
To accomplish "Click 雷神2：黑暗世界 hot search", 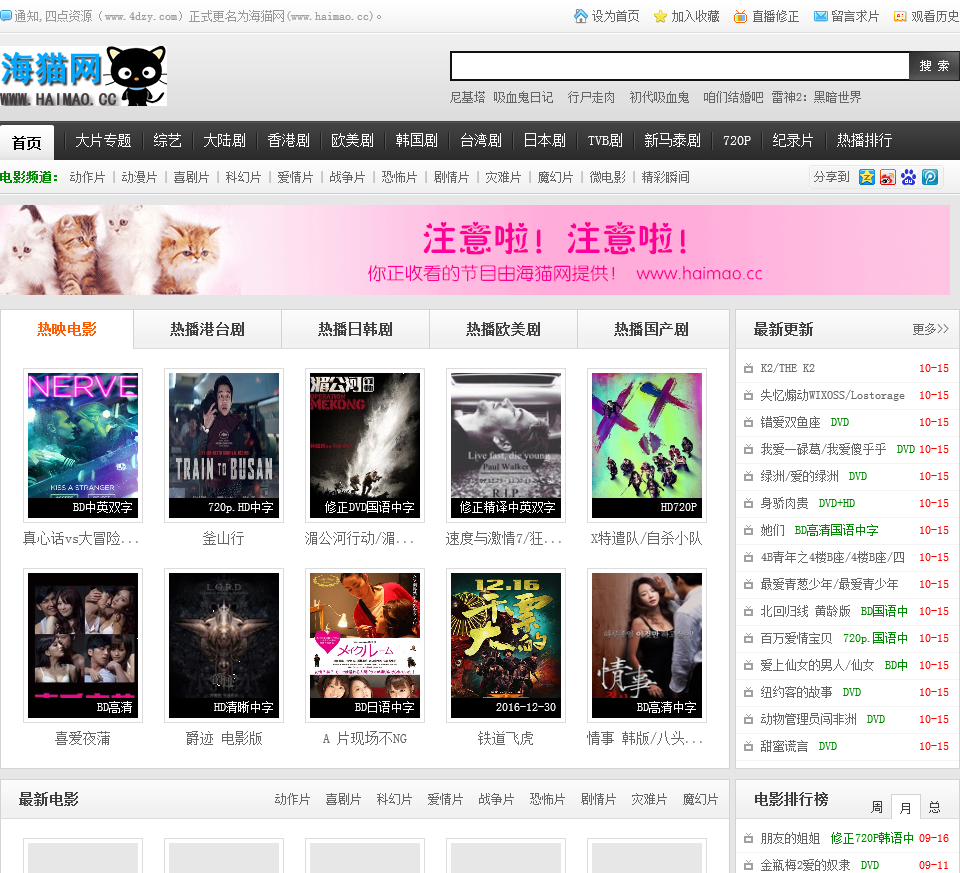I will pos(816,97).
